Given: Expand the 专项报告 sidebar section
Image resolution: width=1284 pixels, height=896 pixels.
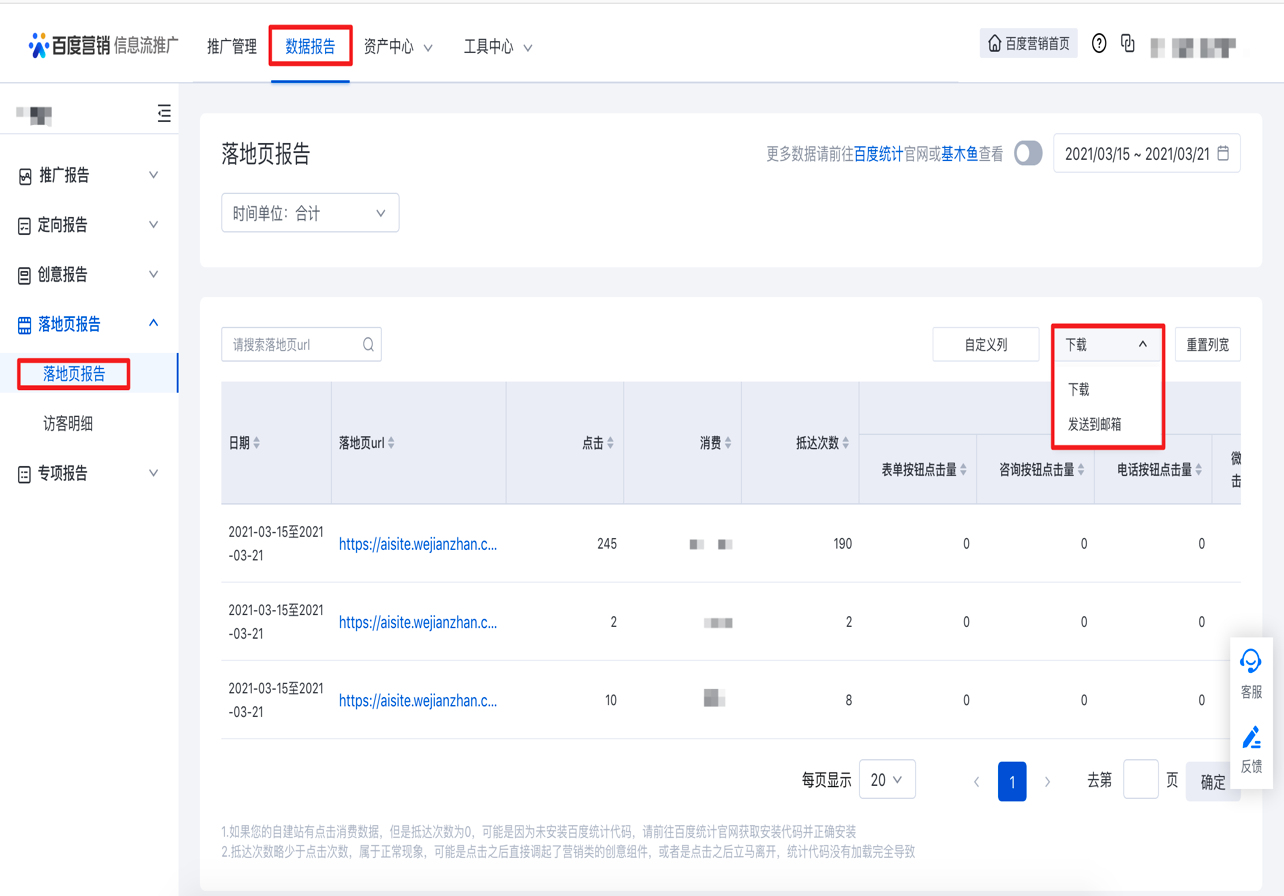Looking at the screenshot, I should coord(88,473).
